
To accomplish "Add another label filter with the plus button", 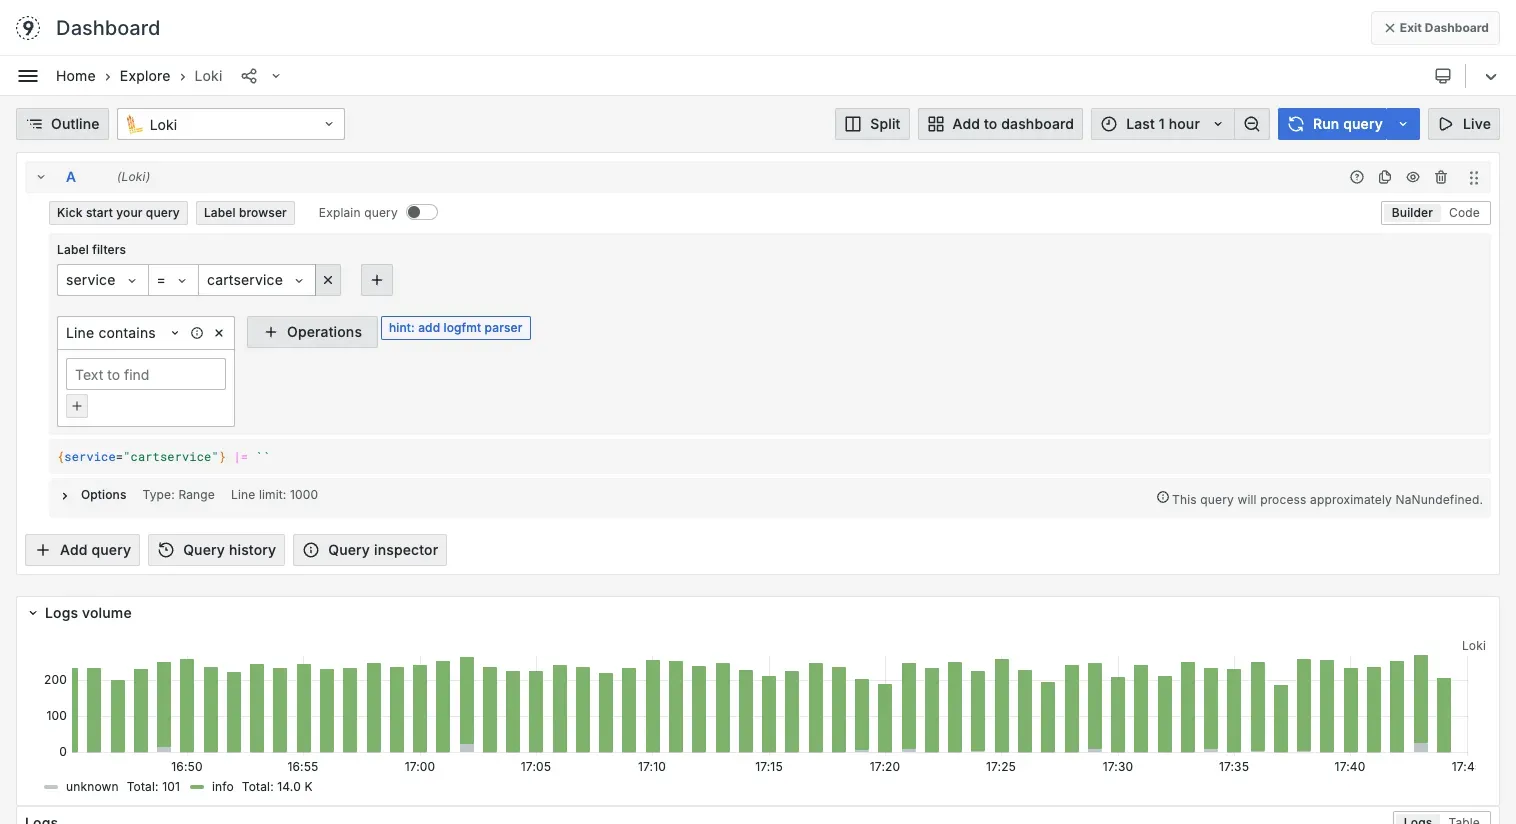I will (x=377, y=280).
